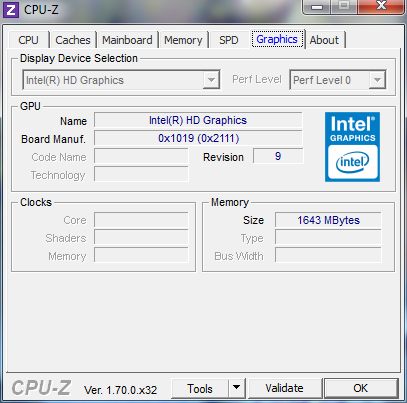Screen dimensions: 407x403
Task: Select the Memory tab
Action: (183, 40)
